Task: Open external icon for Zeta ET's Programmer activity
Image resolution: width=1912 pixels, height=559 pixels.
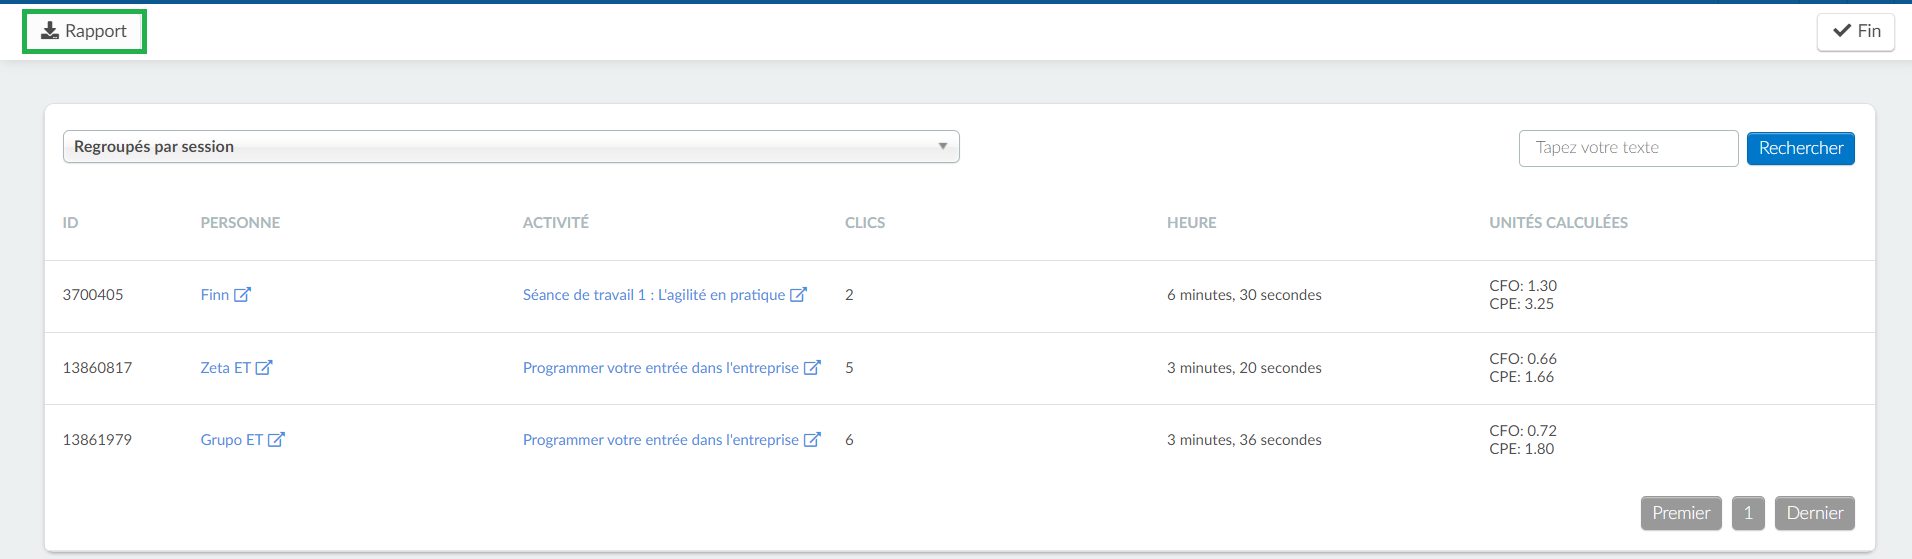Action: [812, 367]
